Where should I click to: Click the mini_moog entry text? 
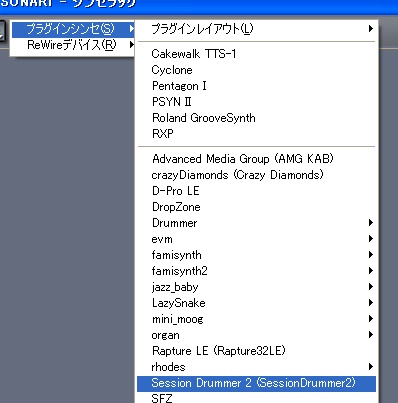(x=177, y=319)
